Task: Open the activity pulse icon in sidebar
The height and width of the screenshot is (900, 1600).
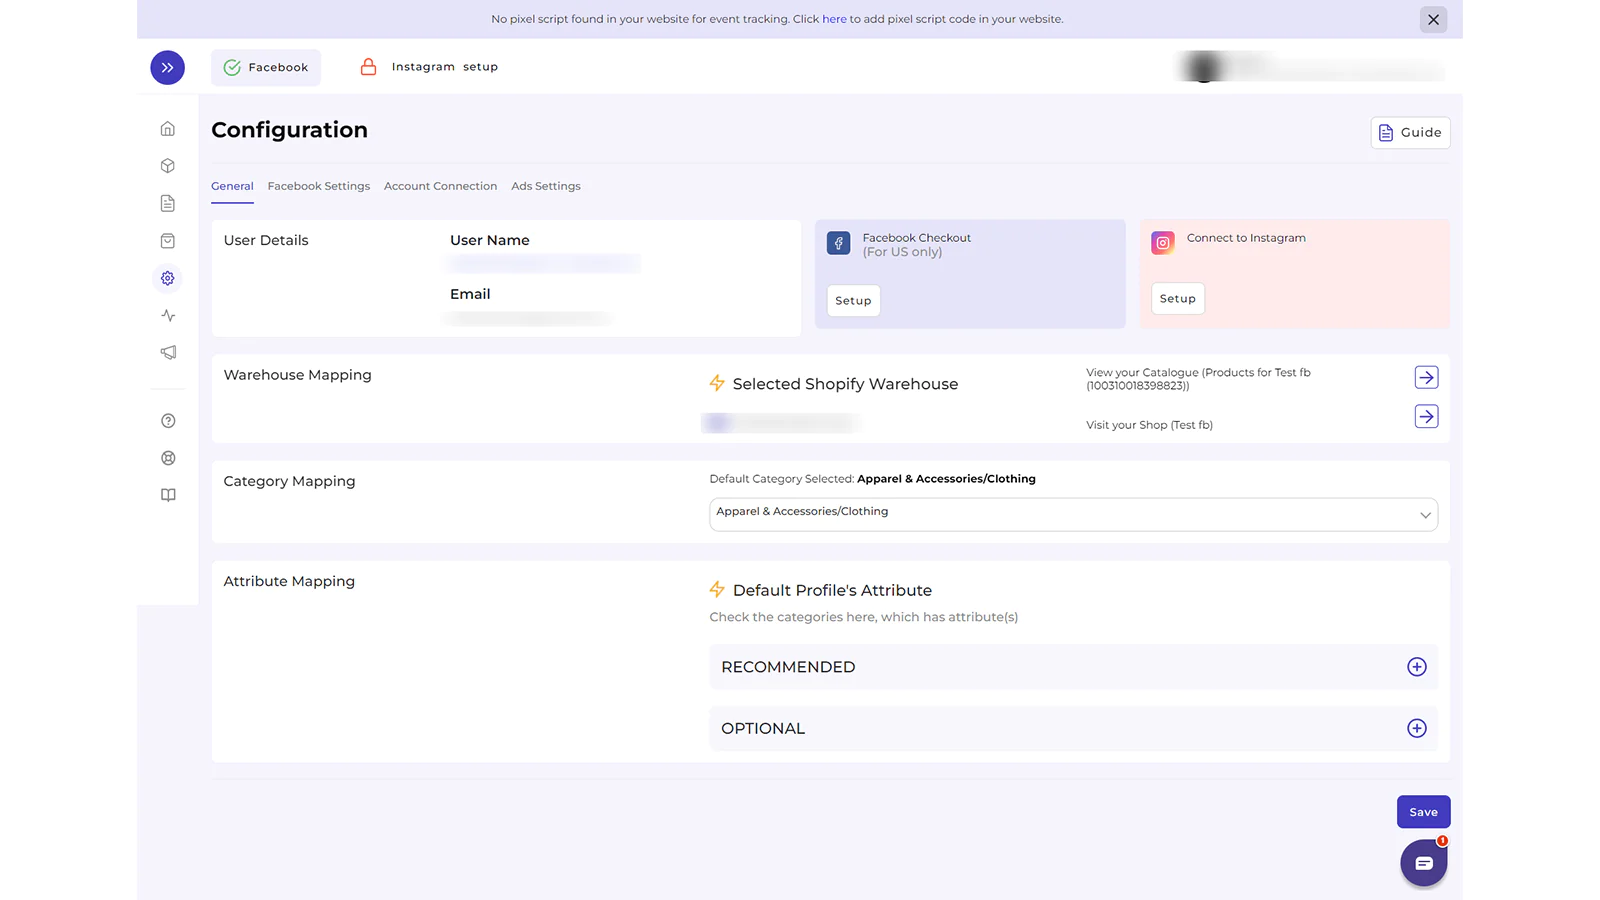Action: point(168,316)
